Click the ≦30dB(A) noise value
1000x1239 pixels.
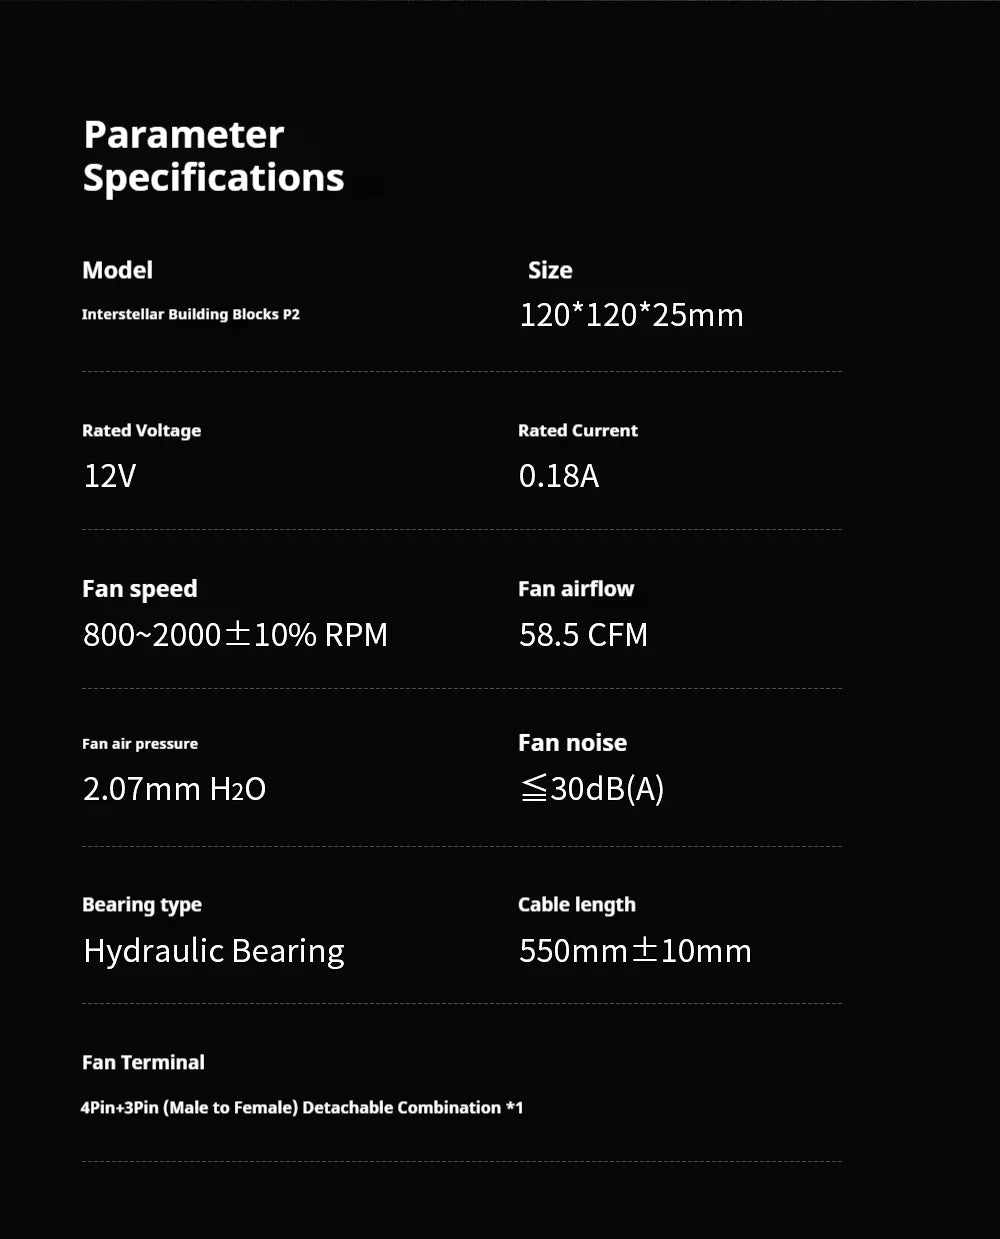pyautogui.click(x=592, y=789)
